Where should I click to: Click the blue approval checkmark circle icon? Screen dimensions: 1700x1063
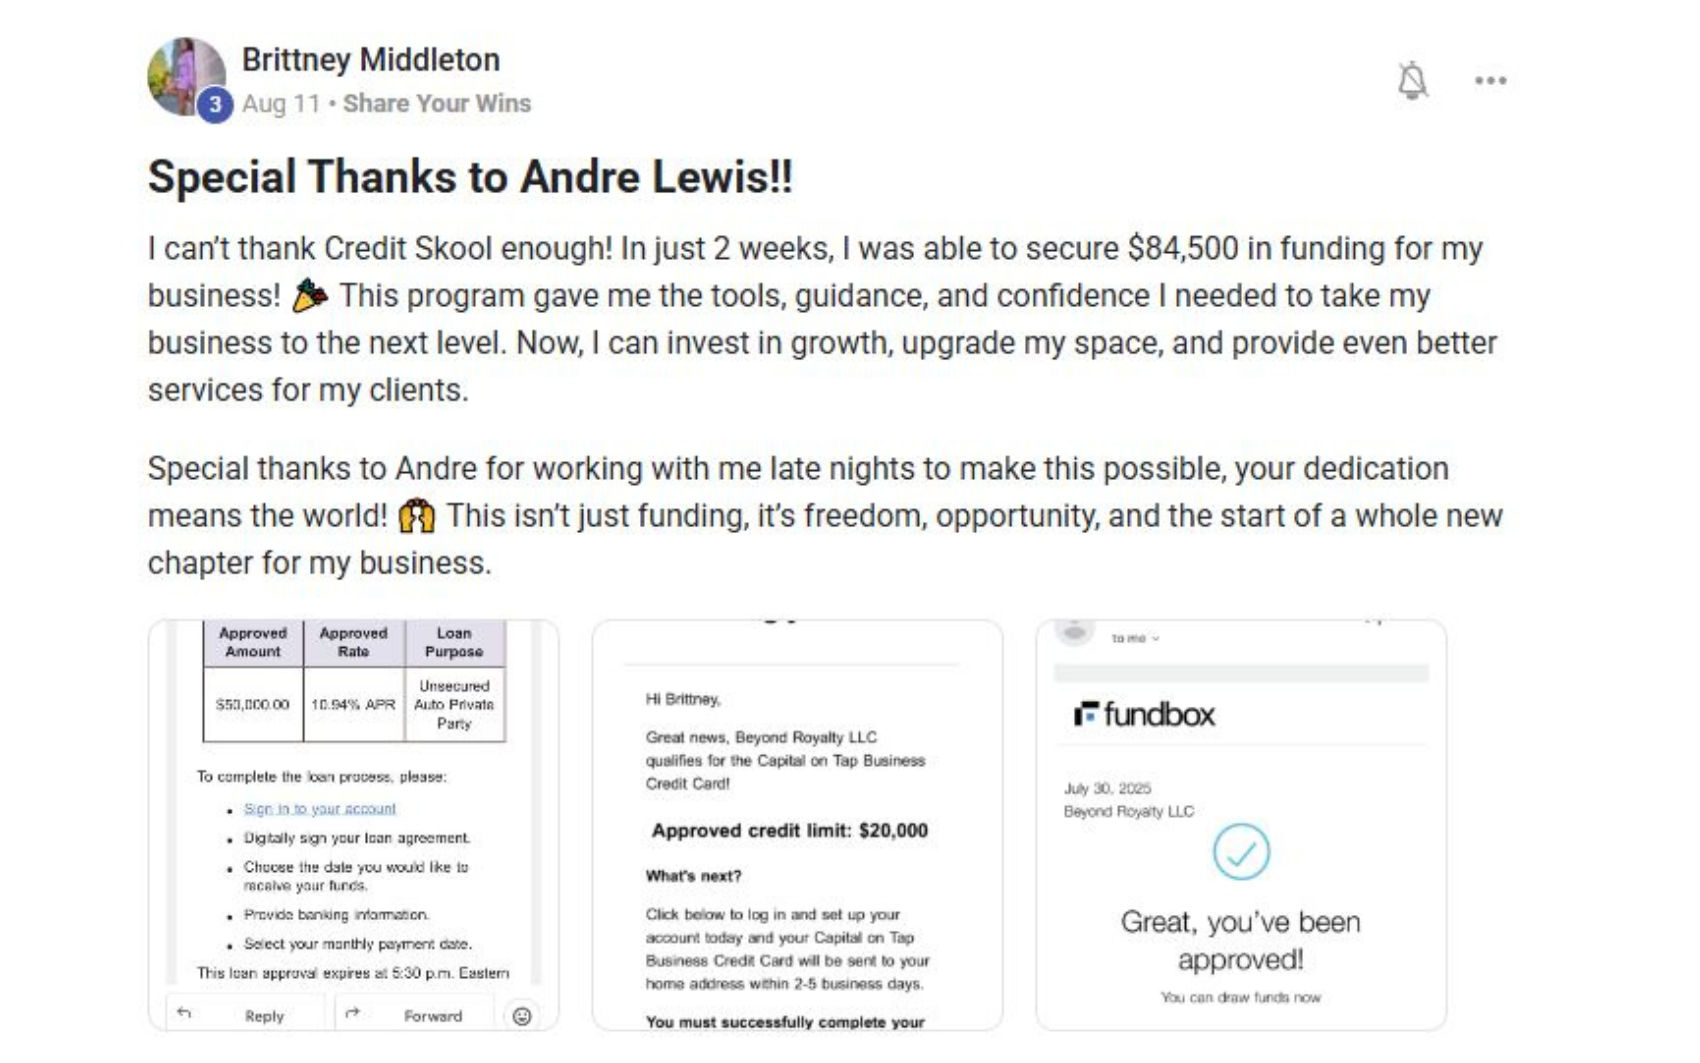click(x=1241, y=852)
